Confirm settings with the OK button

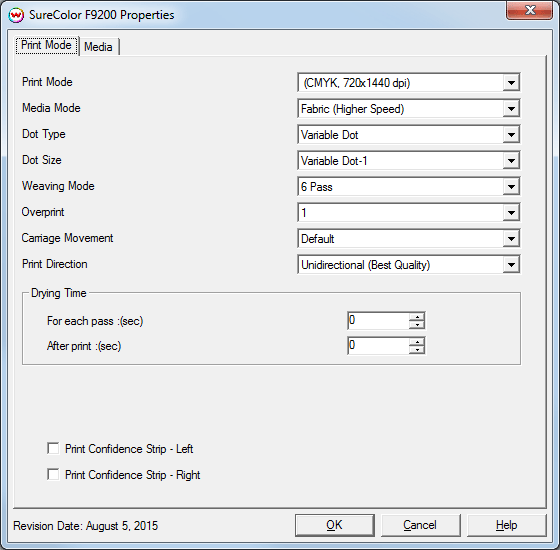[x=335, y=525]
